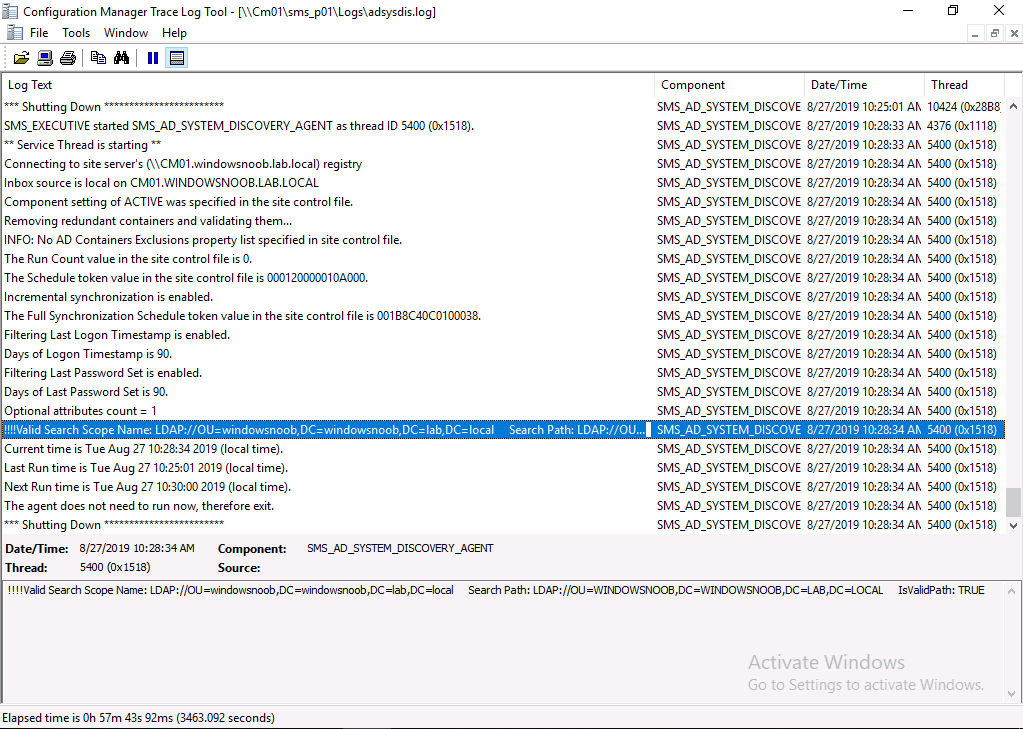
Task: Sort by the Component column header
Action: [729, 85]
